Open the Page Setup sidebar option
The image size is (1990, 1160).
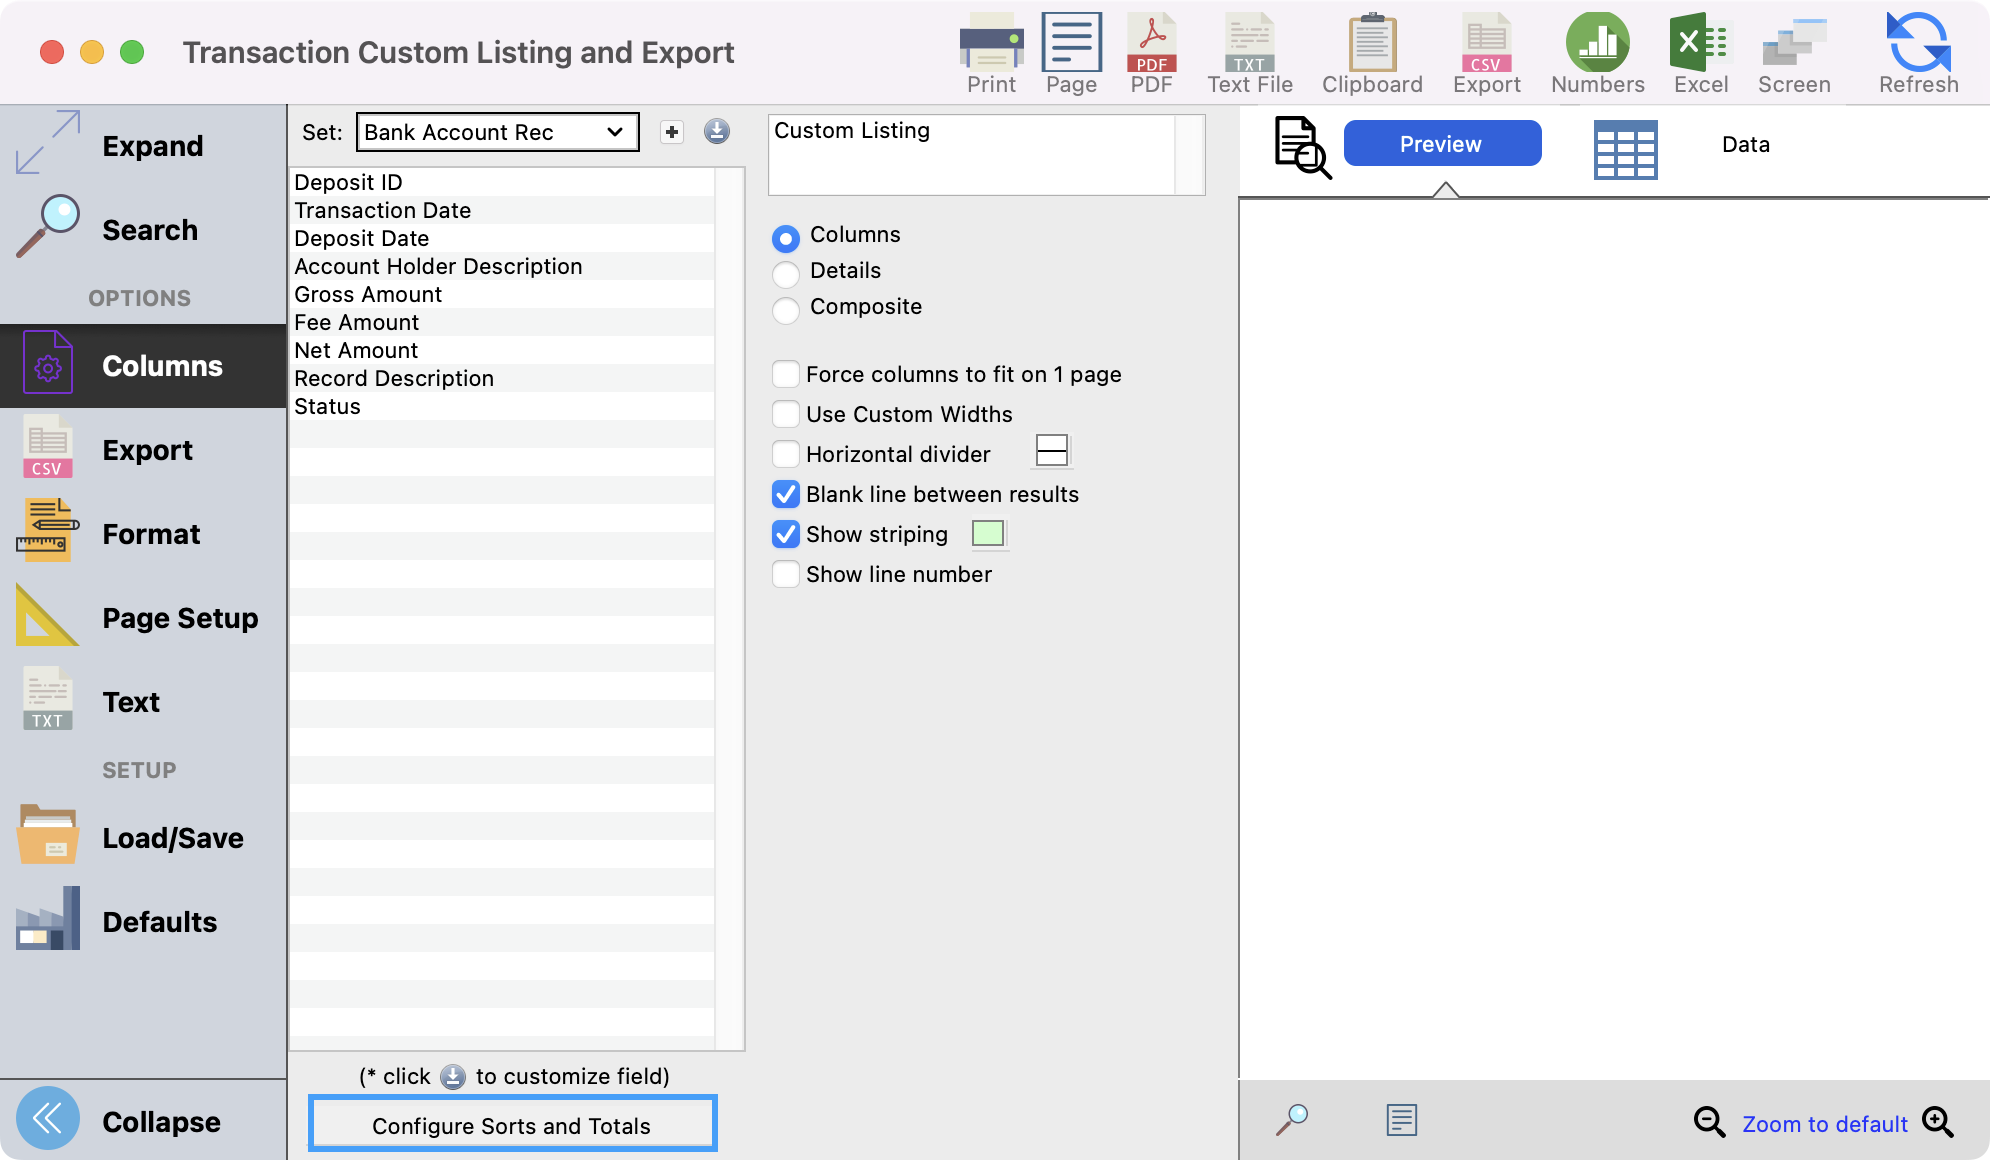180,618
